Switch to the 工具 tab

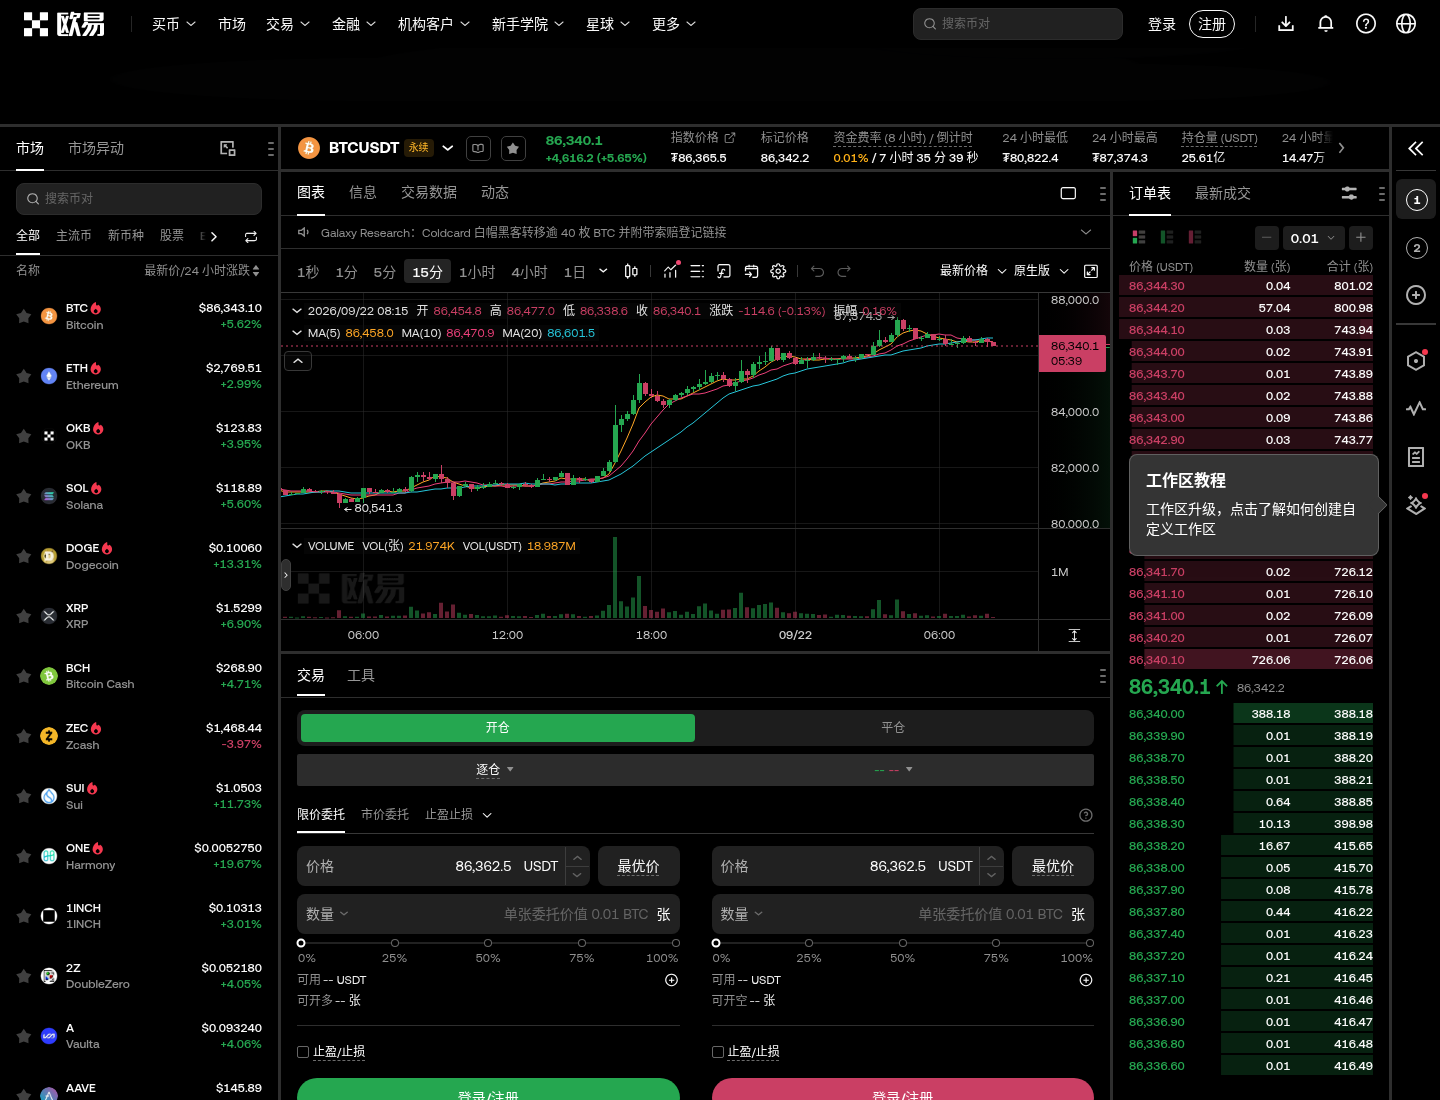(x=361, y=676)
